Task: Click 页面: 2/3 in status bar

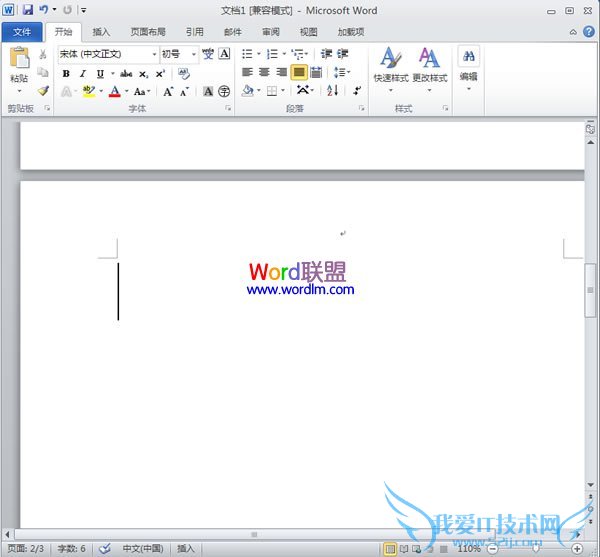Action: (26, 549)
